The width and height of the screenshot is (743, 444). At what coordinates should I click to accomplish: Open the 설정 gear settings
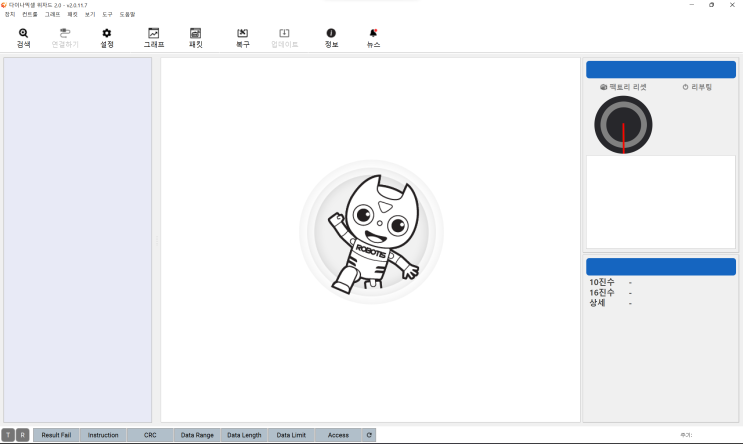point(107,38)
